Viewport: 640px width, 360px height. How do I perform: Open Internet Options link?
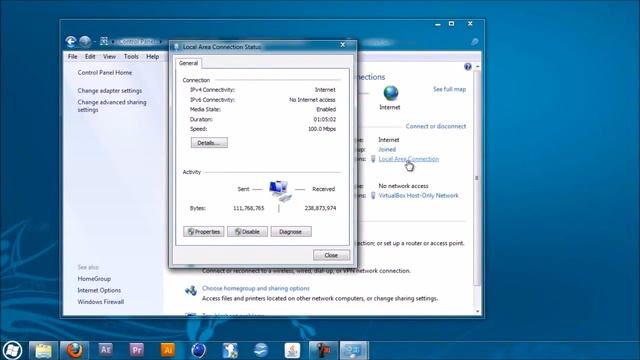click(x=99, y=290)
